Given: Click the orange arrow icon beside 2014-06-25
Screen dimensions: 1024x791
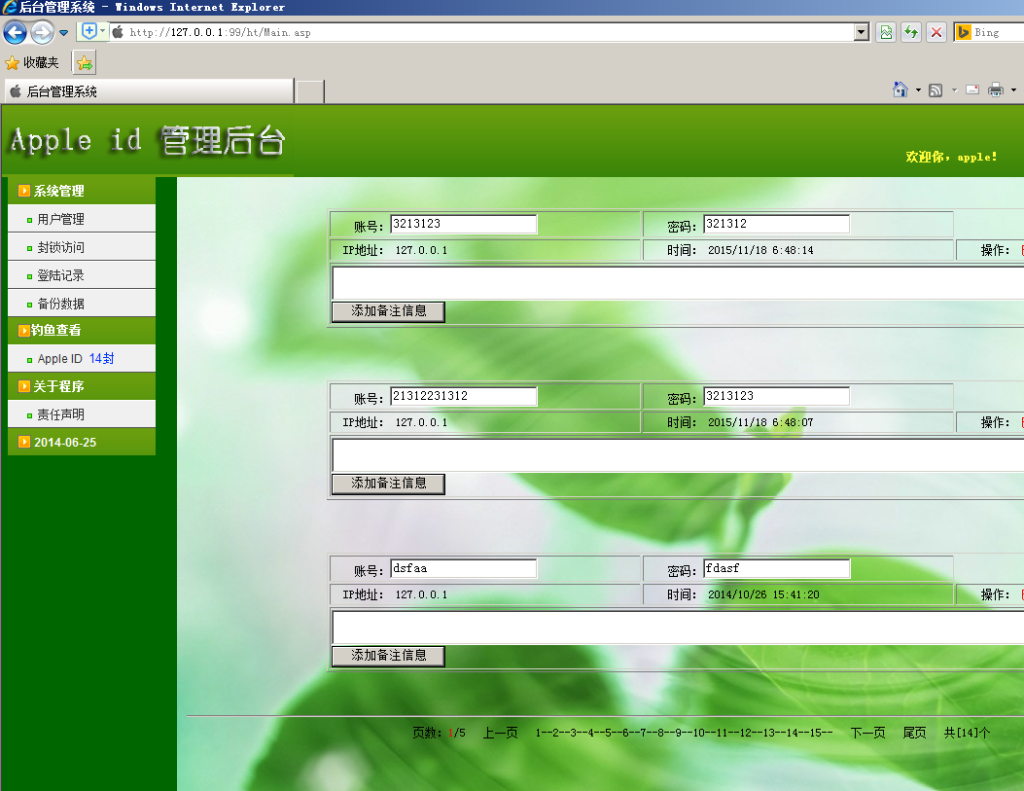Looking at the screenshot, I should tap(24, 442).
